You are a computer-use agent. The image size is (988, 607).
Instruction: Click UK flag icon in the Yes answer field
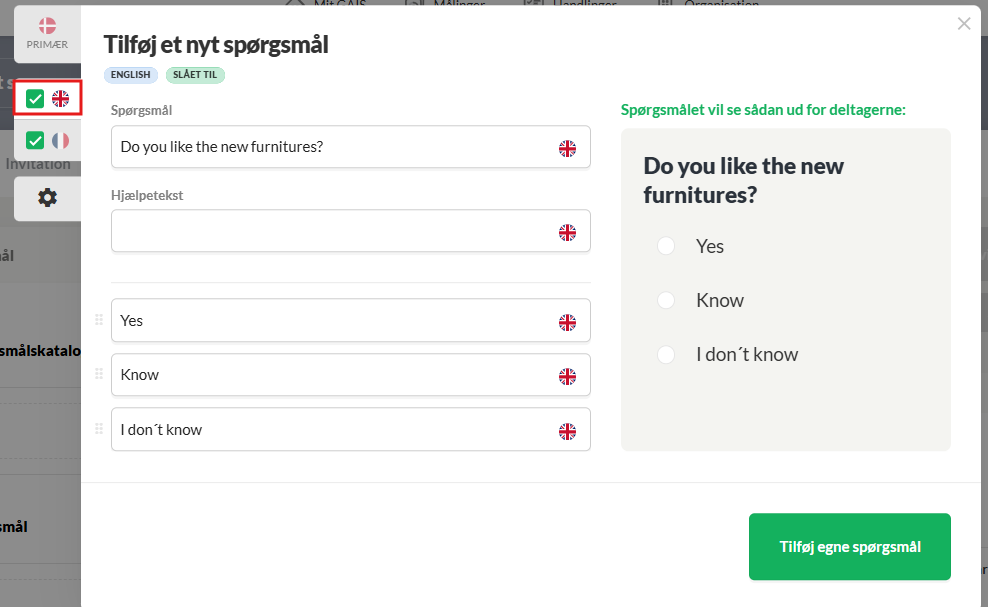[x=567, y=322]
